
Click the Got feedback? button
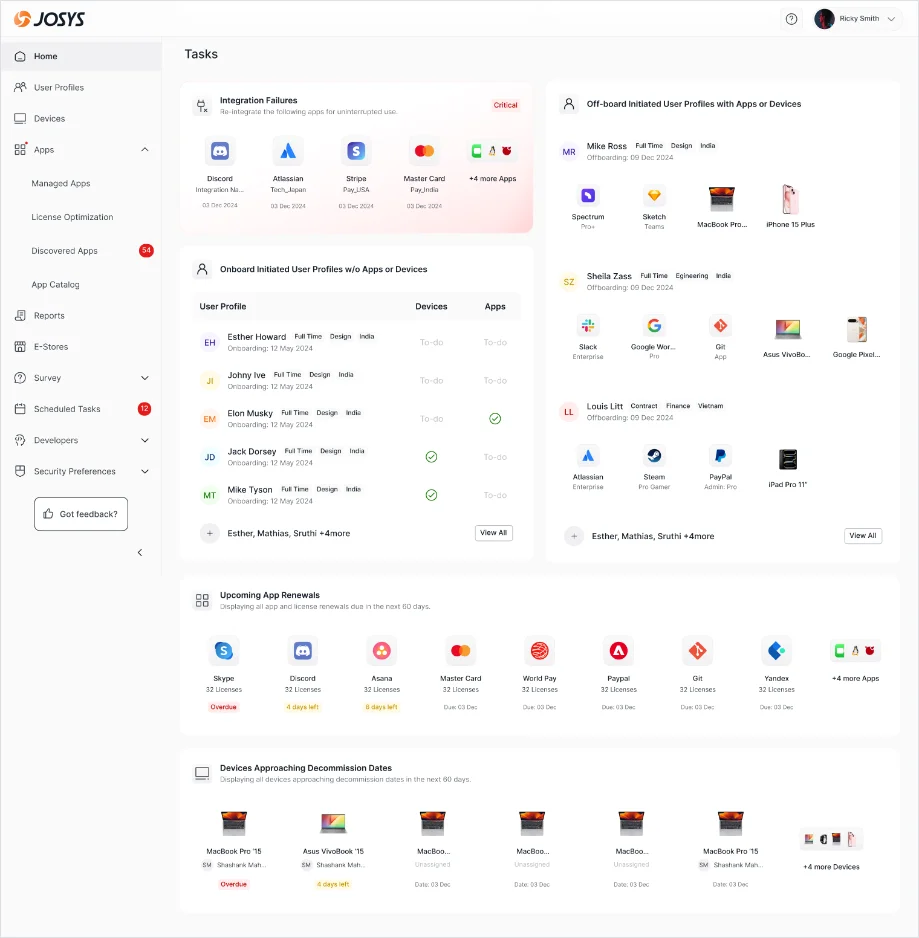(81, 514)
